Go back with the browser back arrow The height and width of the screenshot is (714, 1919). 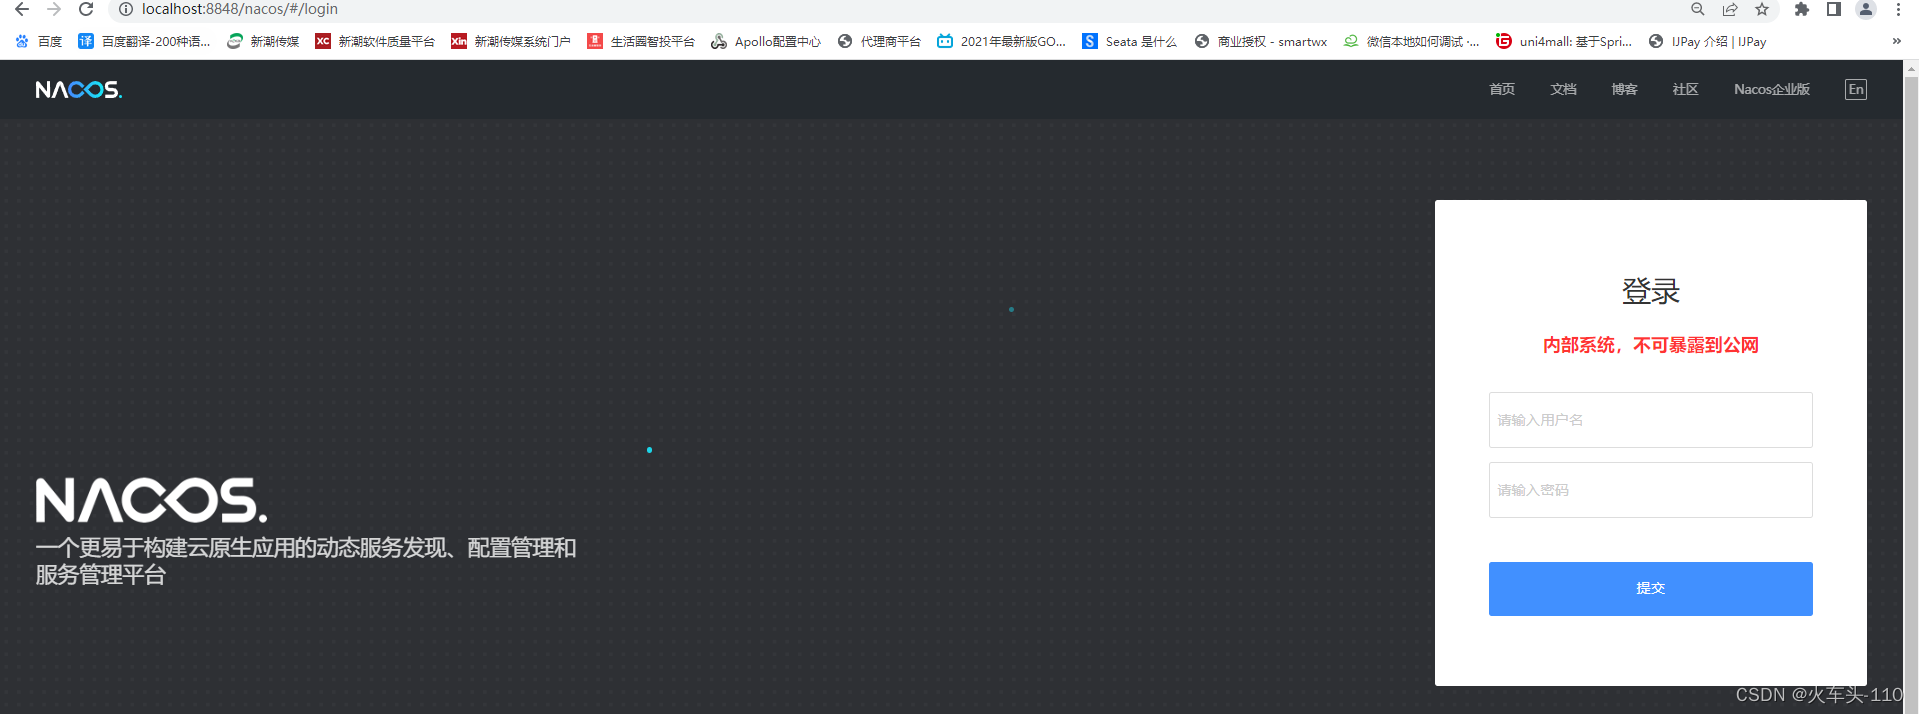tap(22, 9)
